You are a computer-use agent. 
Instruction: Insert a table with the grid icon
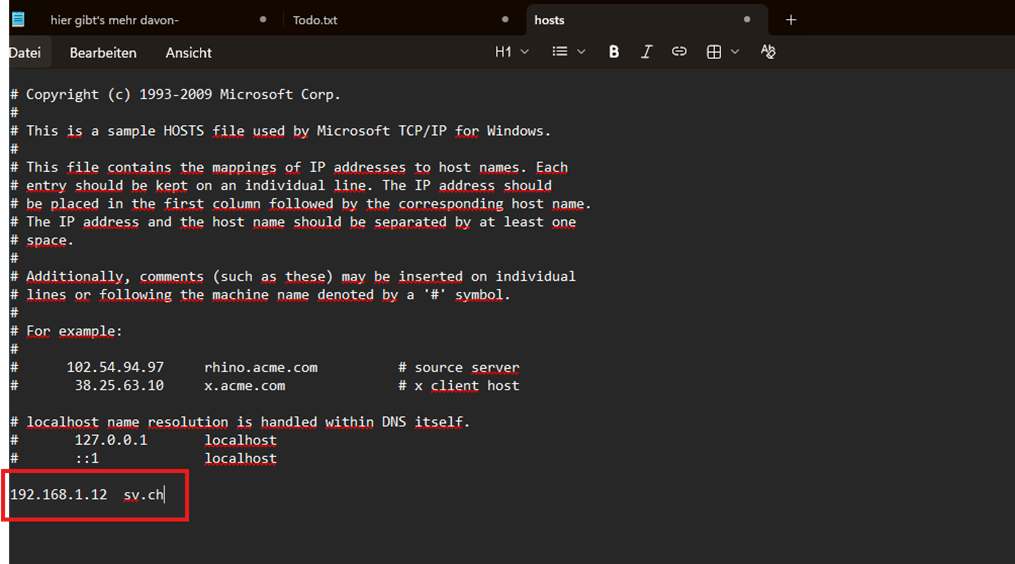coord(714,52)
